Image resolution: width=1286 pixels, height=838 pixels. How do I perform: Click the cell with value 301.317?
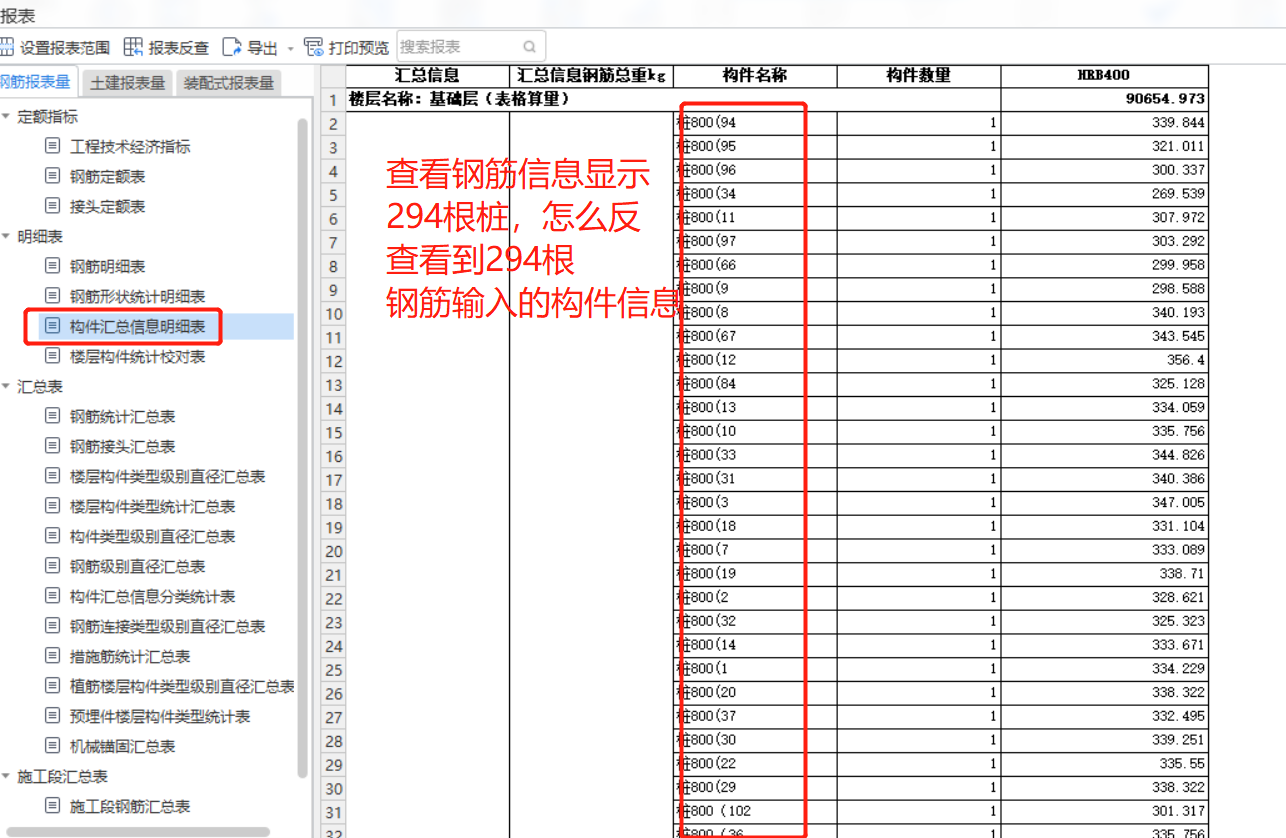click(x=1105, y=811)
